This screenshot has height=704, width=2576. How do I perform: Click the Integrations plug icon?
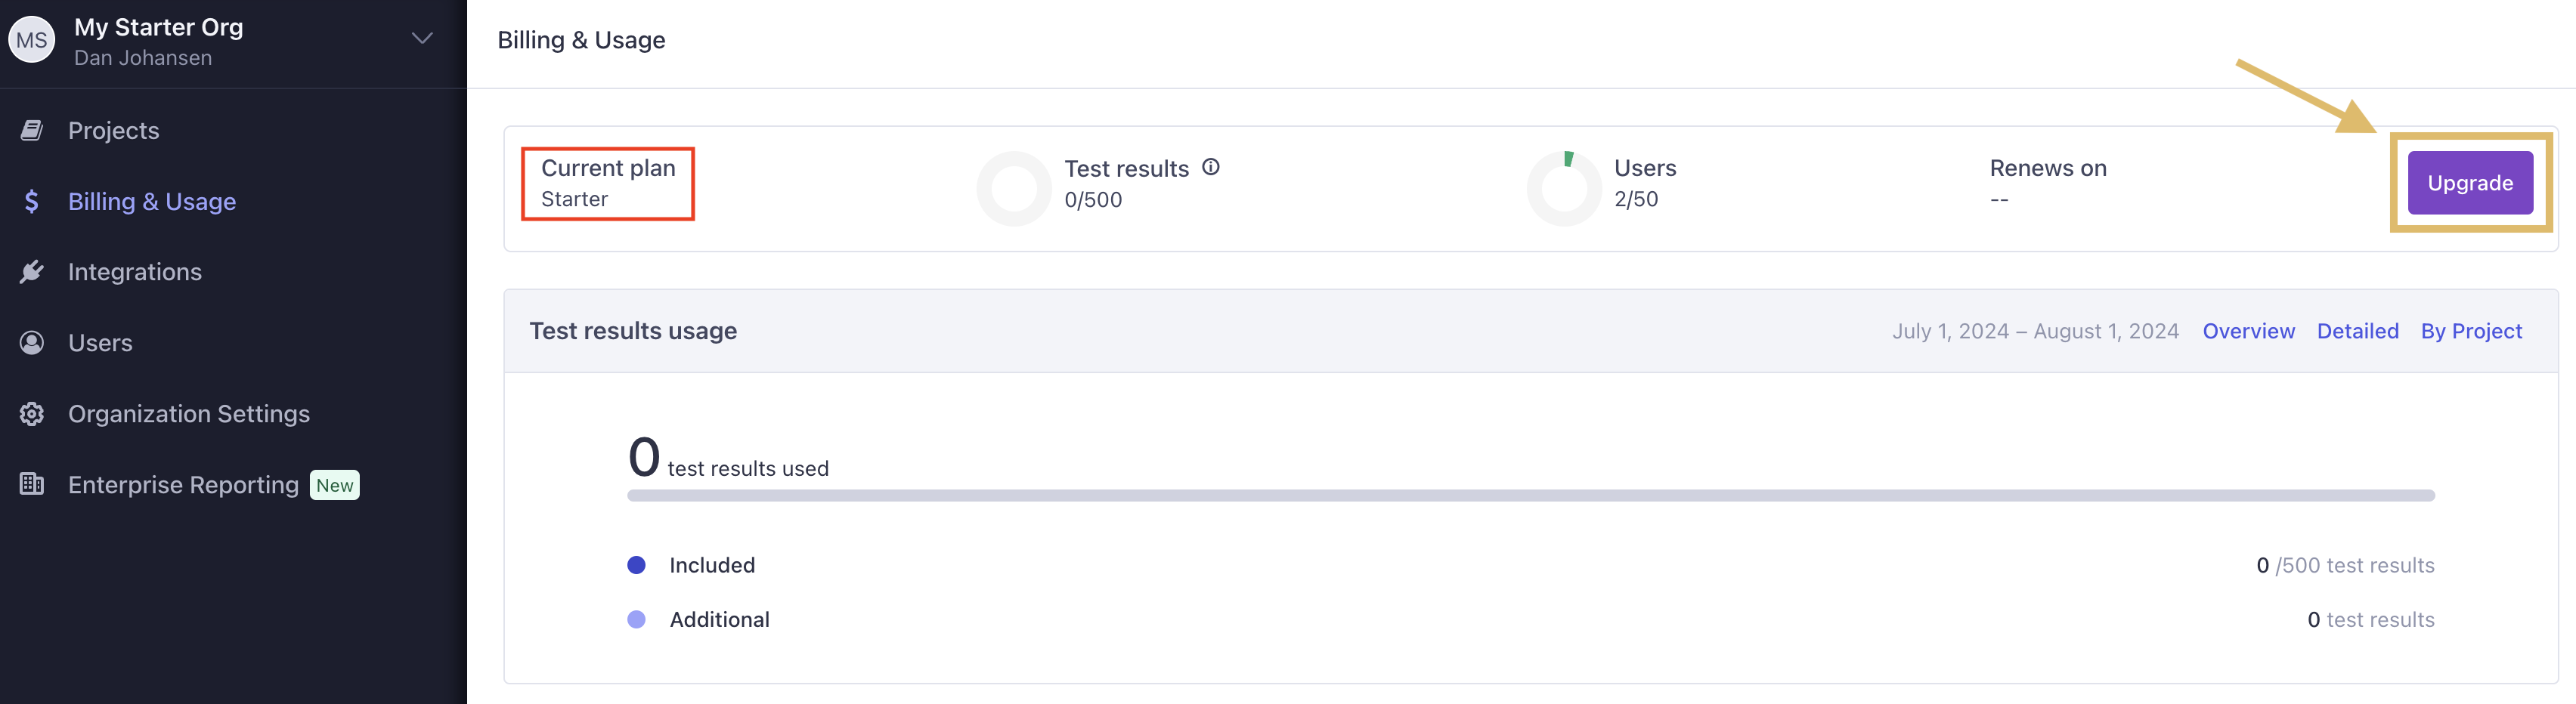32,272
